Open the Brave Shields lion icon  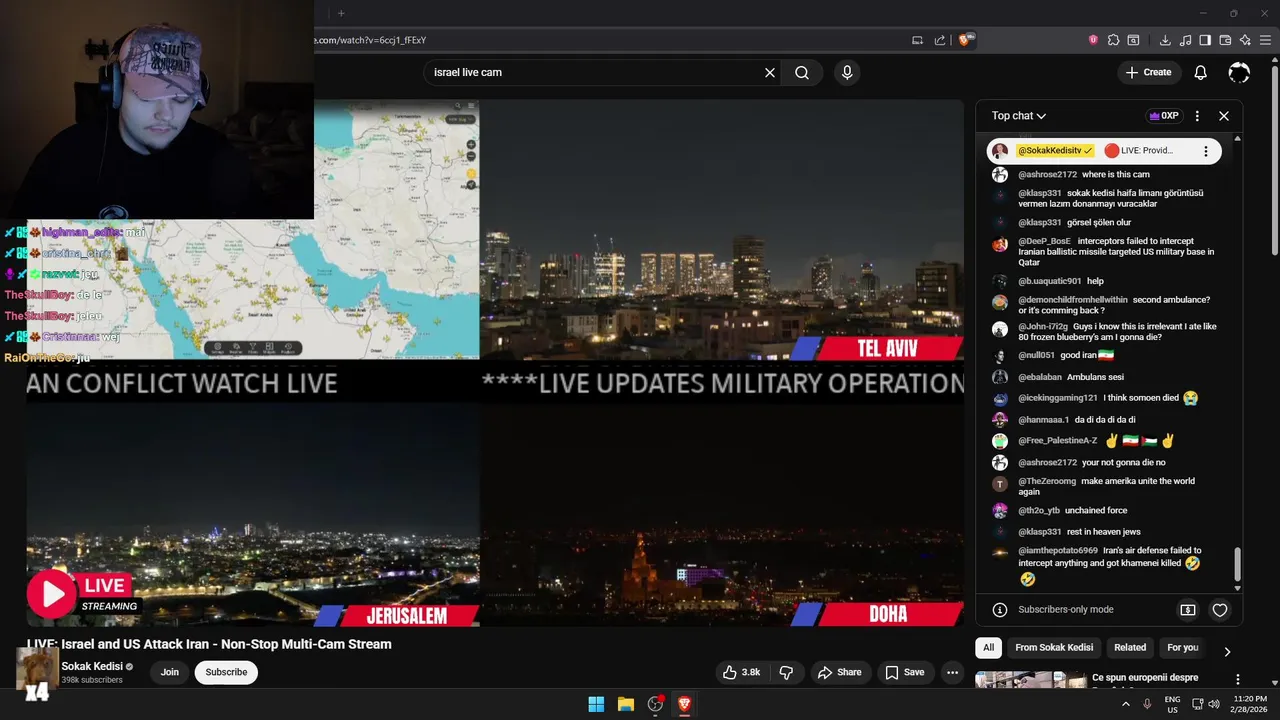964,40
